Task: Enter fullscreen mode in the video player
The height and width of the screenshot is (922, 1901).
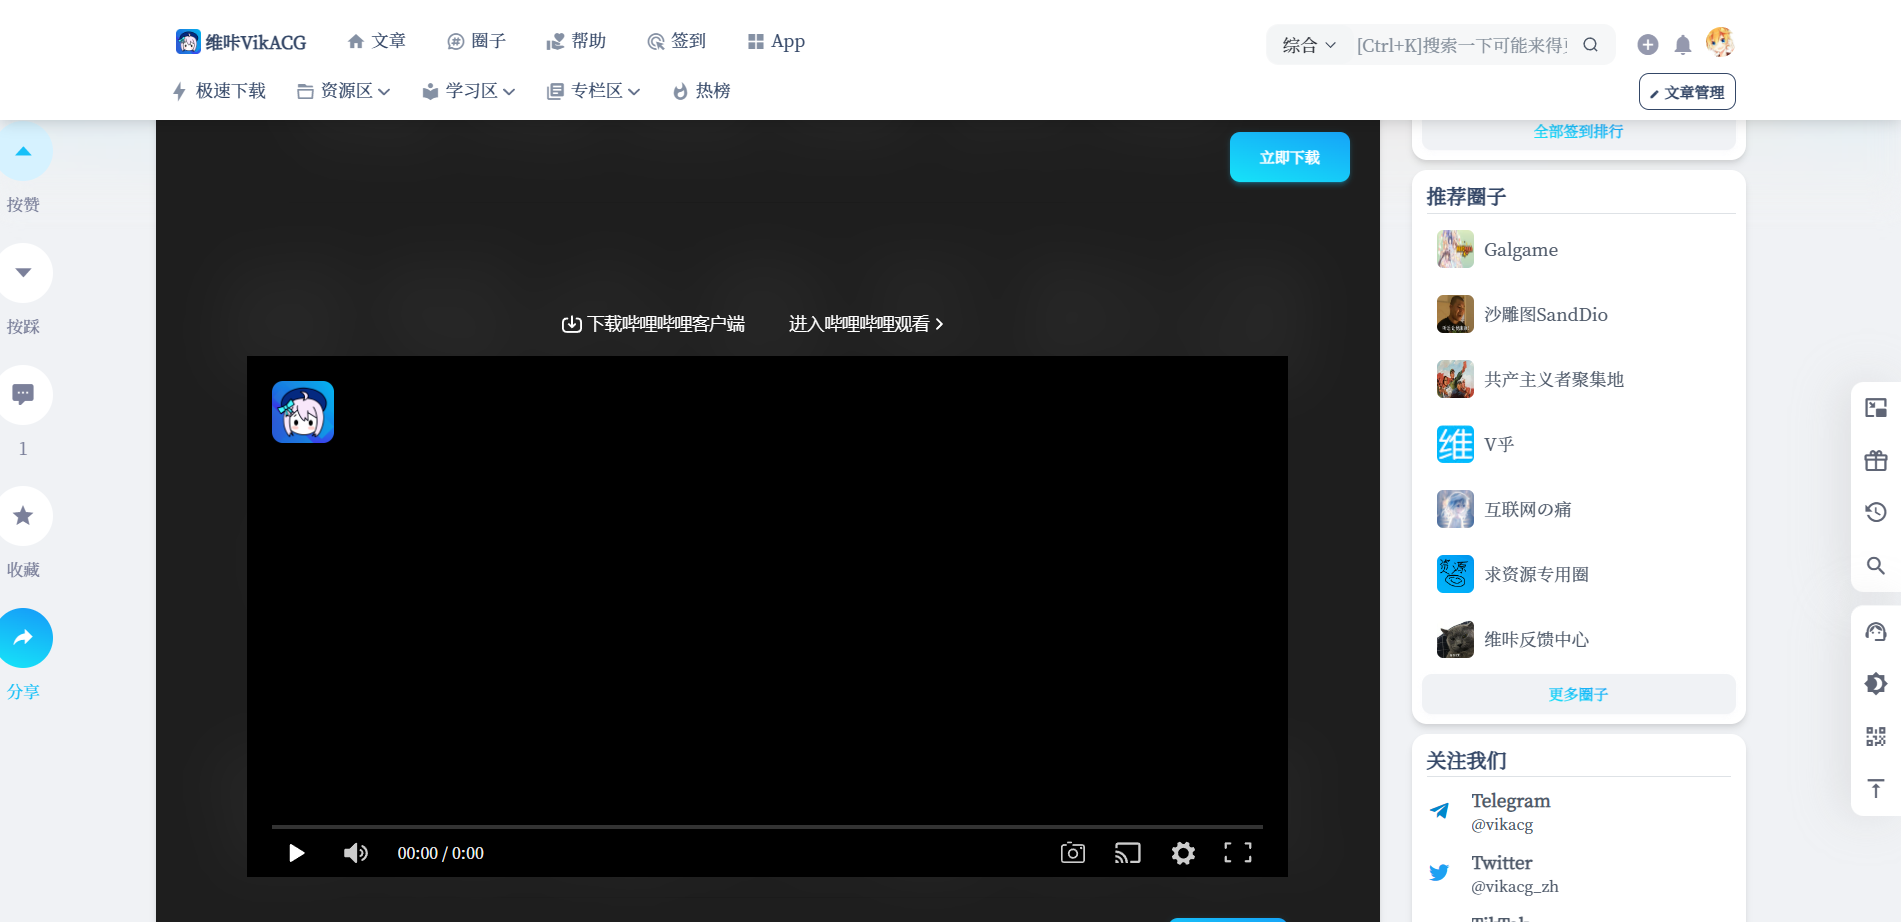Action: tap(1237, 852)
